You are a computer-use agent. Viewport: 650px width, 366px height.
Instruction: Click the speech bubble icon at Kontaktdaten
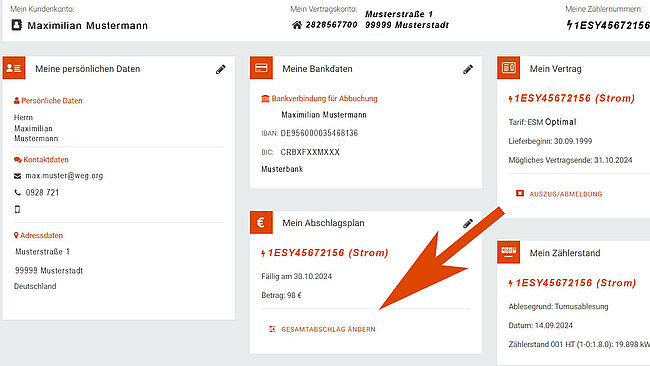click(x=17, y=160)
